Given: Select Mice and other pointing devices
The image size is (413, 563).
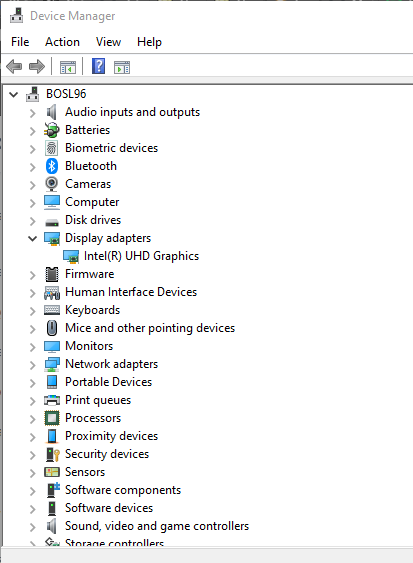Looking at the screenshot, I should pyautogui.click(x=150, y=328).
